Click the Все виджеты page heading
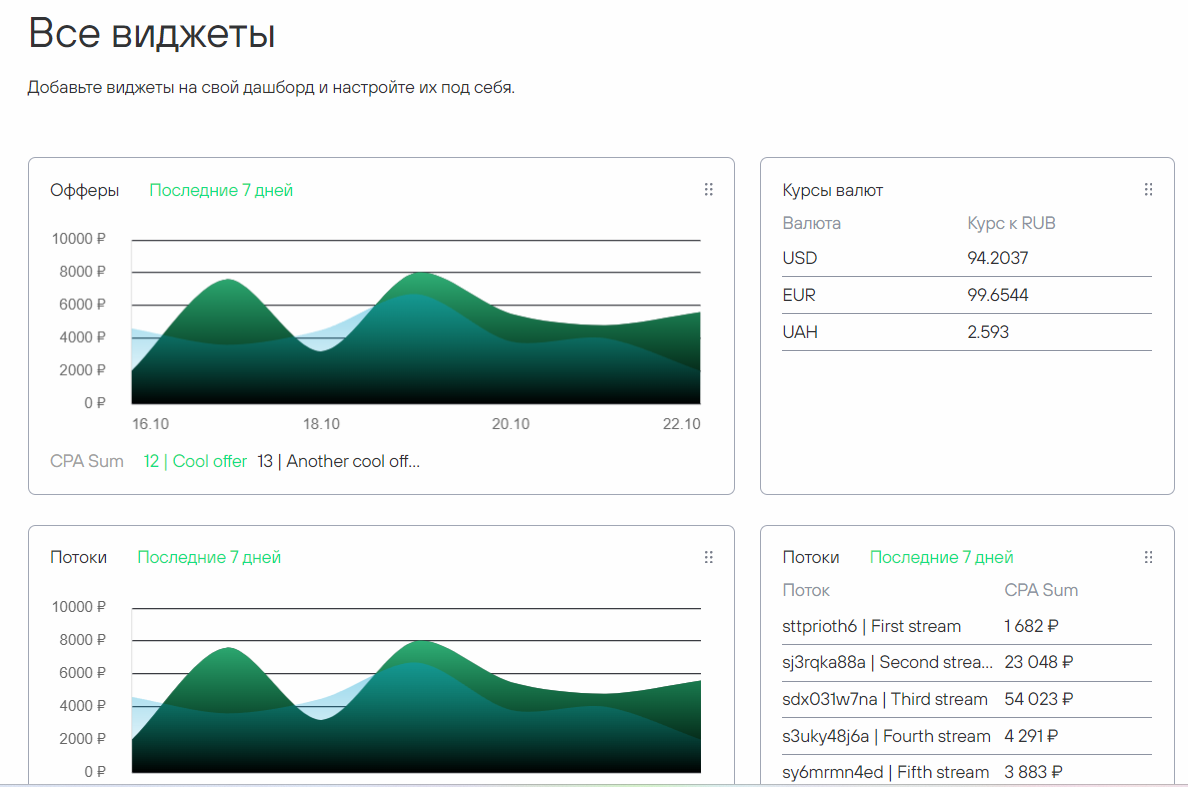Screen dimensions: 1188x787 [152, 34]
